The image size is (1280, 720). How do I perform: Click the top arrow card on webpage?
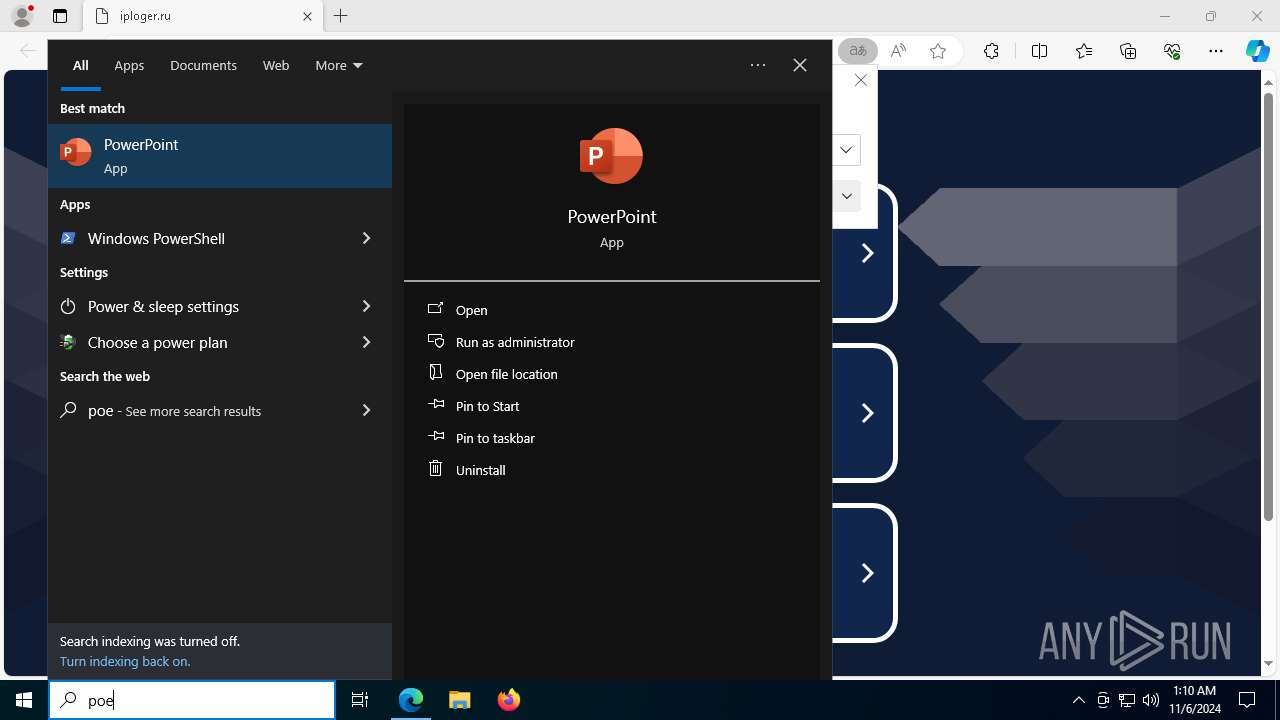865,253
